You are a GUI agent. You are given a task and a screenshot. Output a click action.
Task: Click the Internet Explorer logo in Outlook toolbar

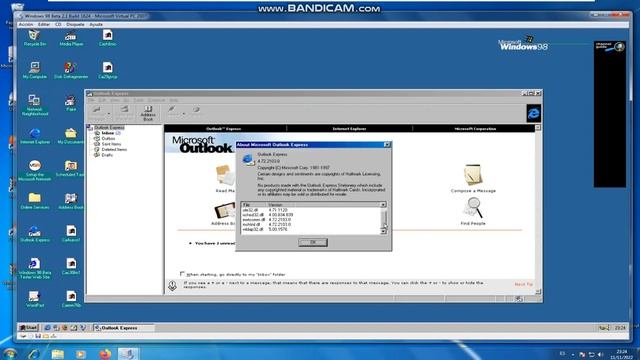[533, 113]
